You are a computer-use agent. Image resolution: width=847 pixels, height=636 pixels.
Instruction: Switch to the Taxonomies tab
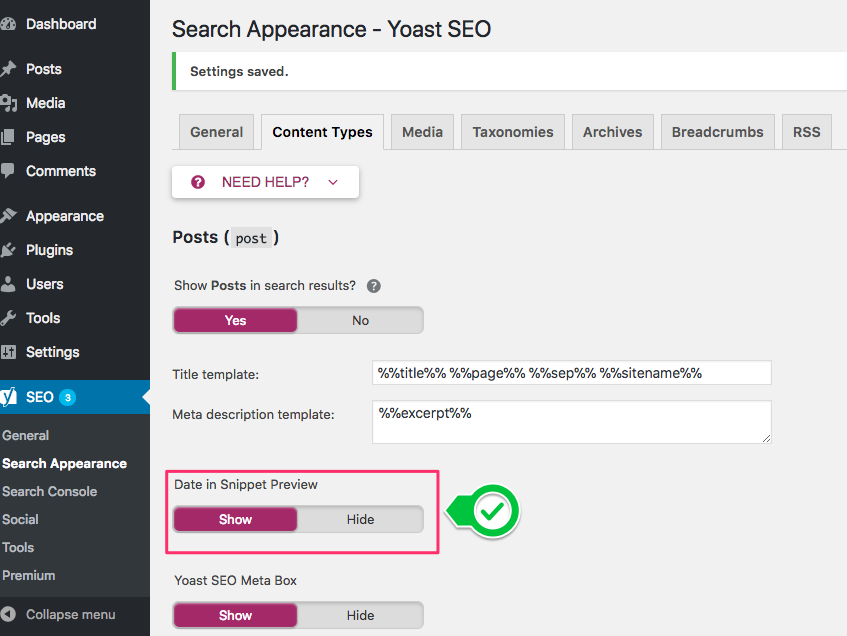513,132
